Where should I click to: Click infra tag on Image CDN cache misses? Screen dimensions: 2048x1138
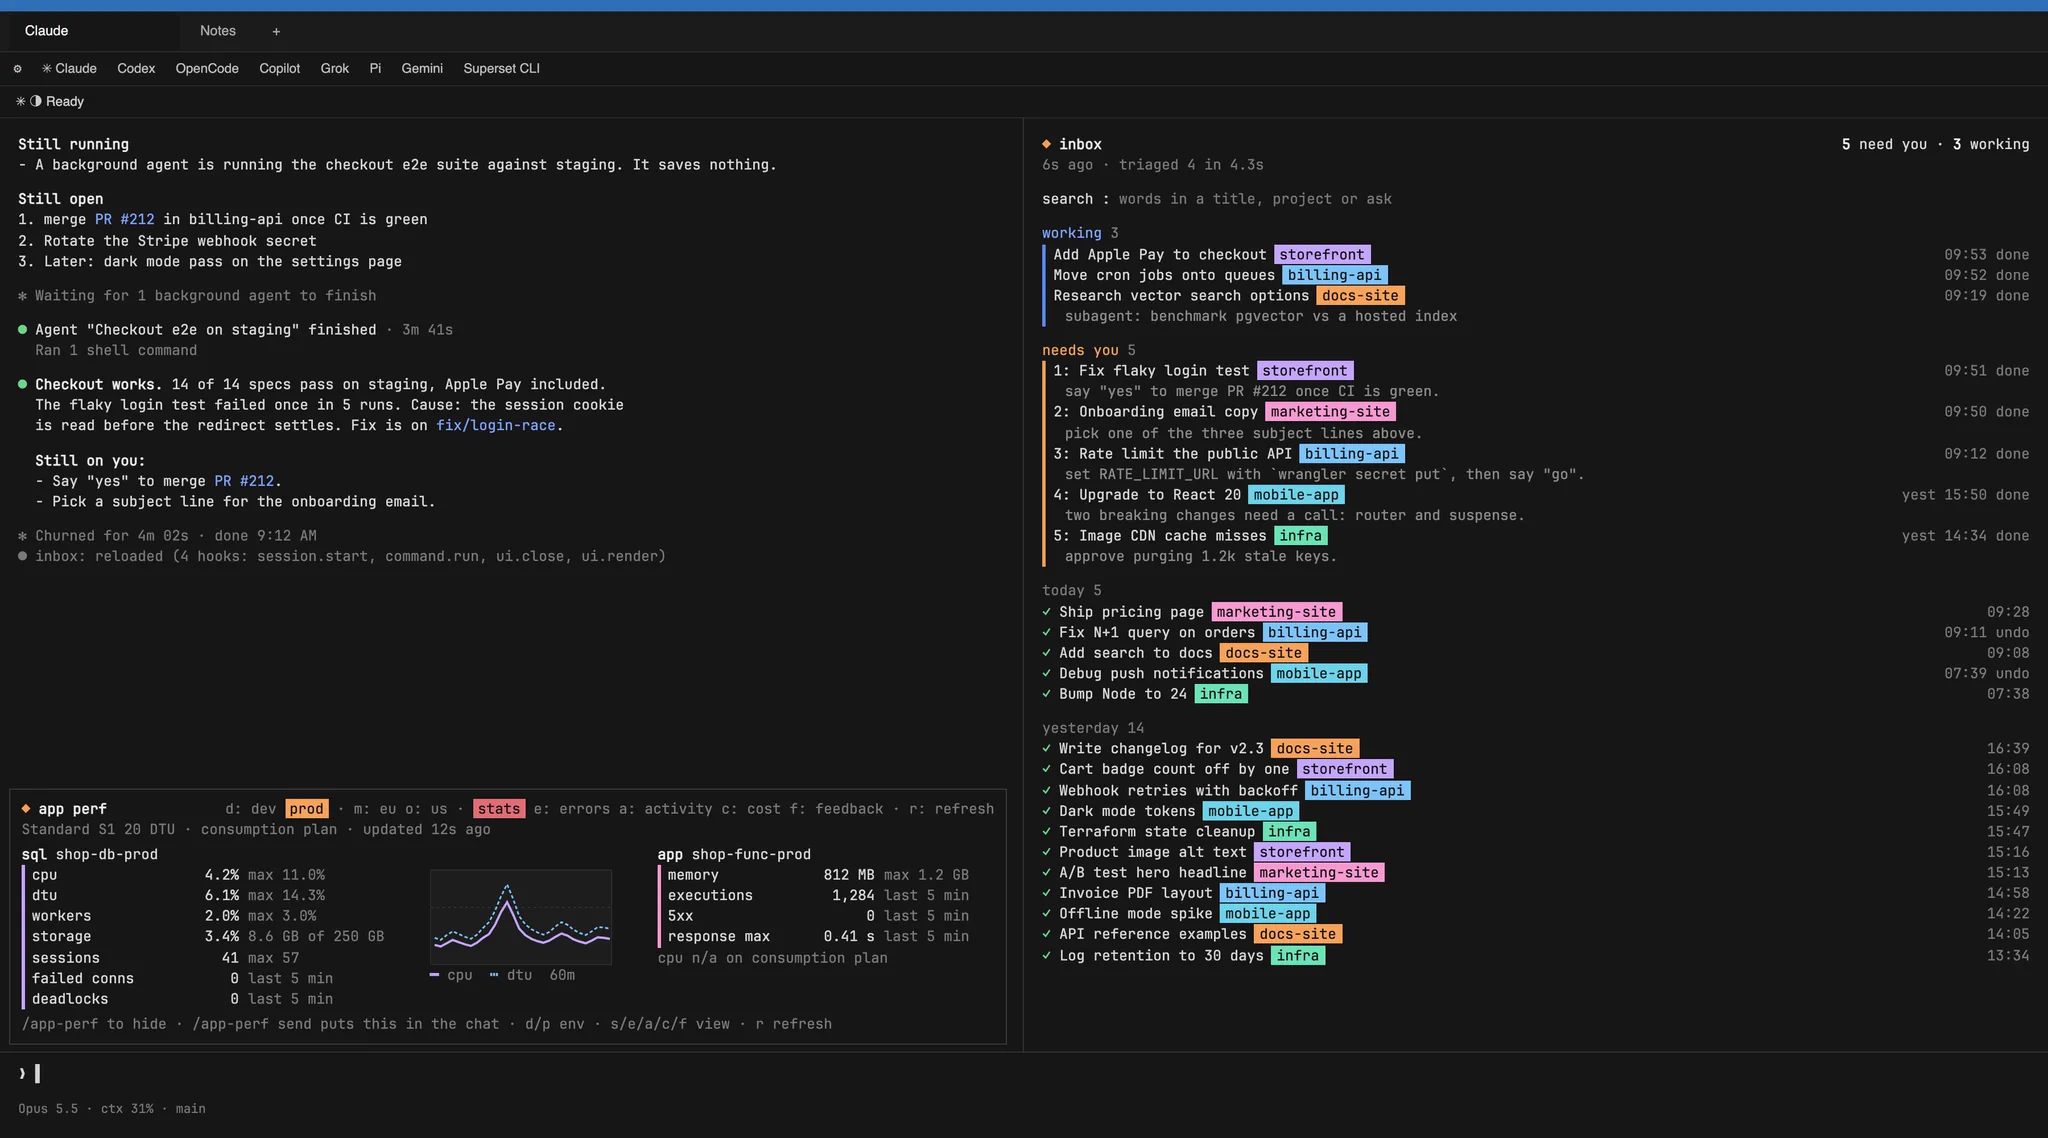pos(1300,536)
